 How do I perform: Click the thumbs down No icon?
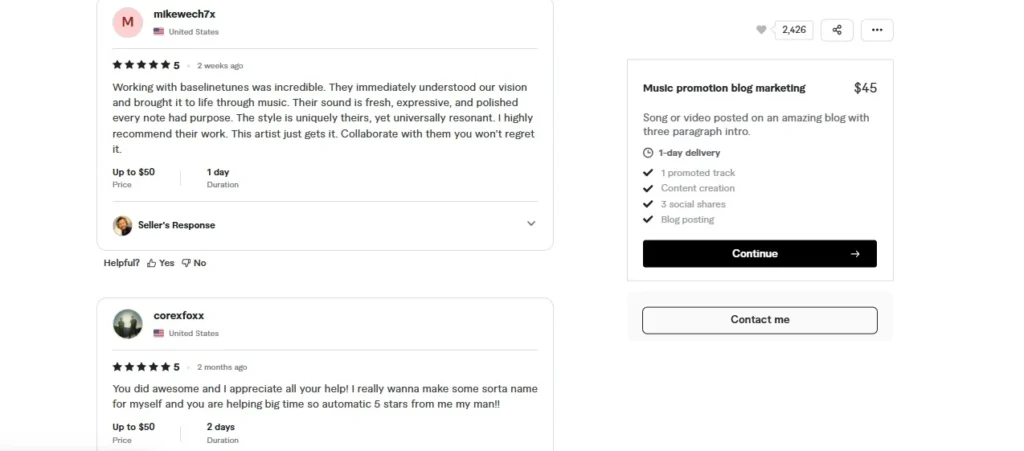click(x=186, y=263)
